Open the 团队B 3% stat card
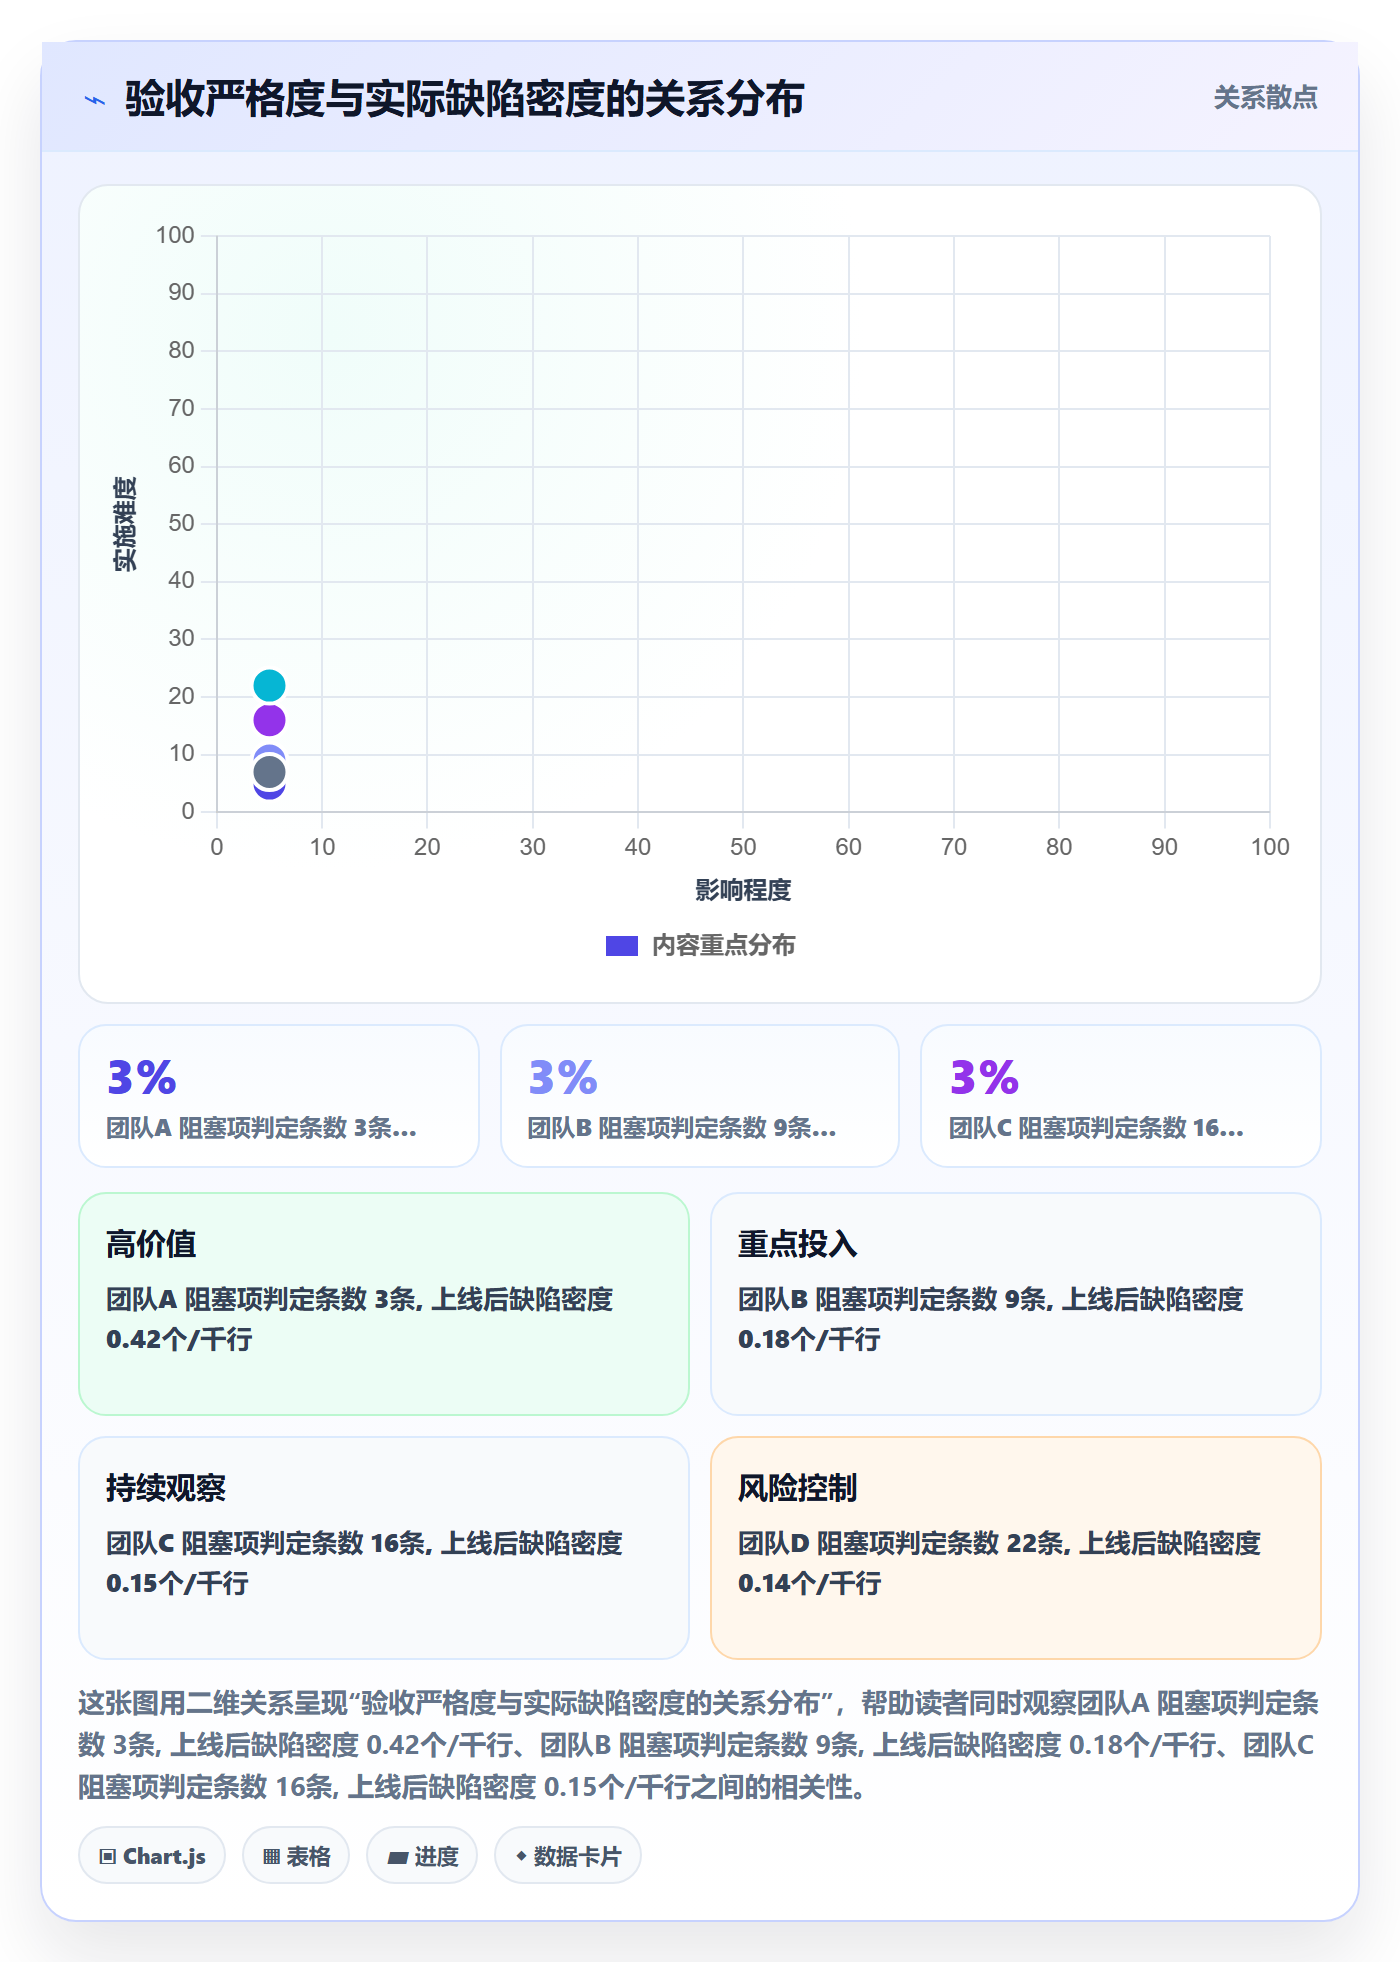 tap(700, 1096)
